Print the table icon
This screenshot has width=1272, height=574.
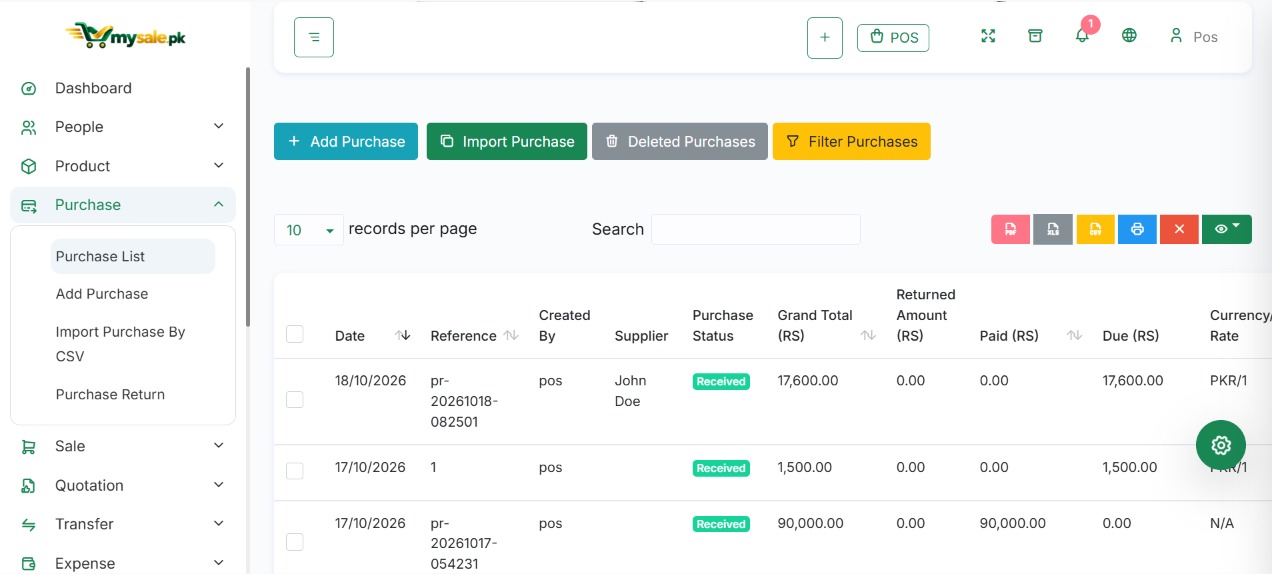[1137, 229]
